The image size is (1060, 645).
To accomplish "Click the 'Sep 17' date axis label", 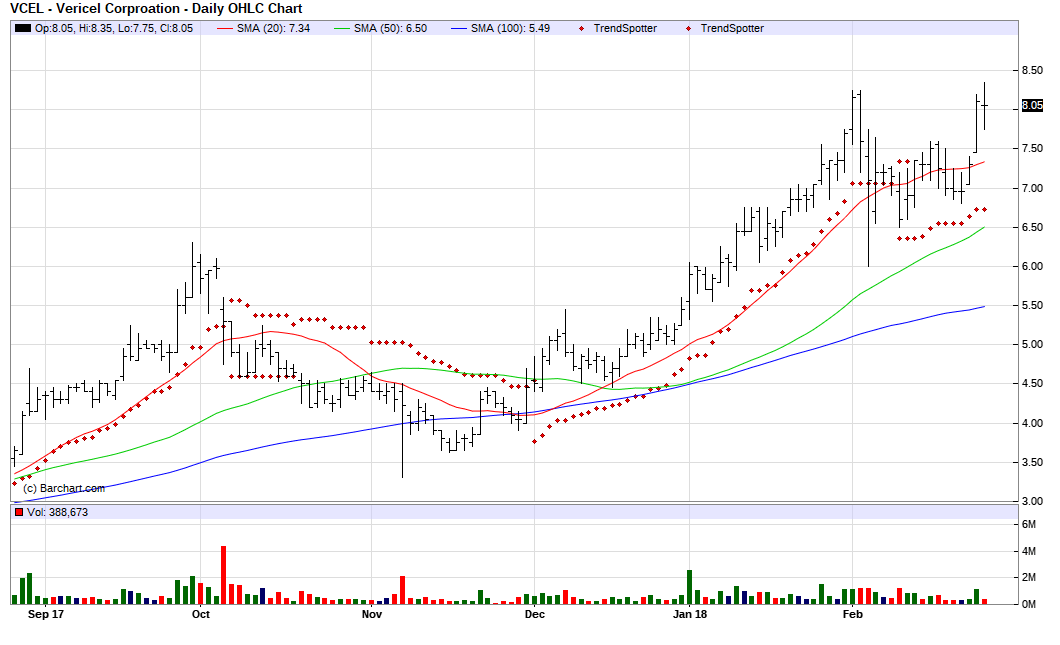I will click(x=45, y=615).
